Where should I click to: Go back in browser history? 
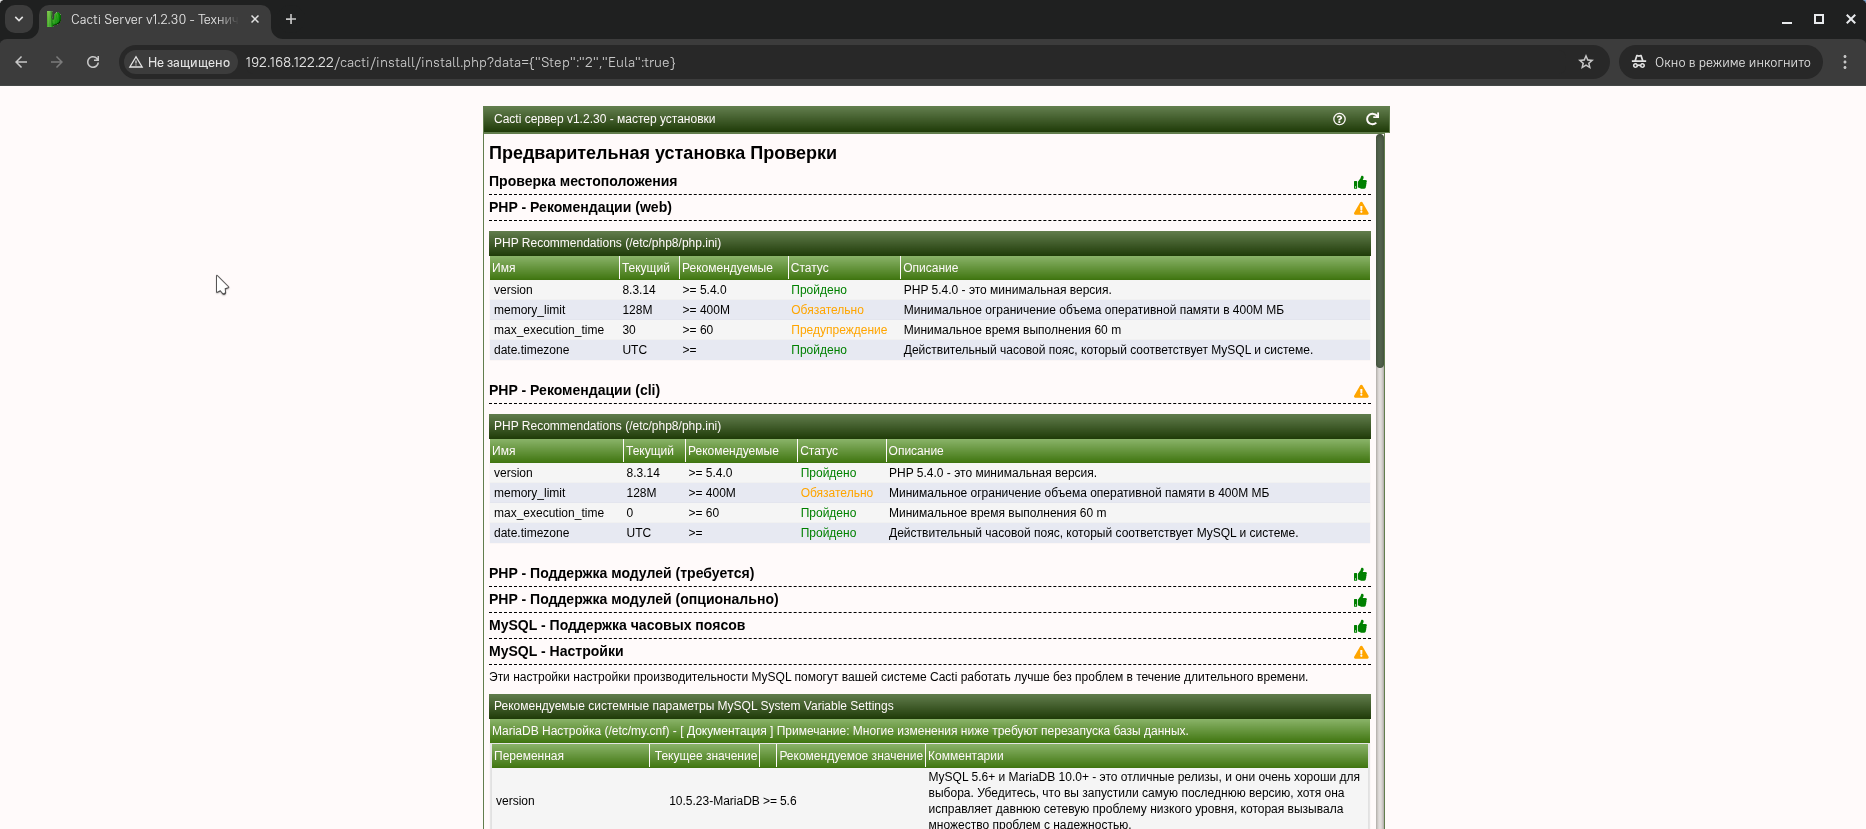click(21, 62)
